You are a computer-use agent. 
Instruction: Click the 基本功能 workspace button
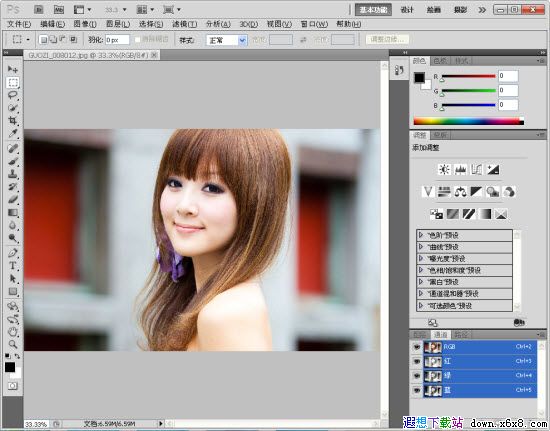[373, 10]
